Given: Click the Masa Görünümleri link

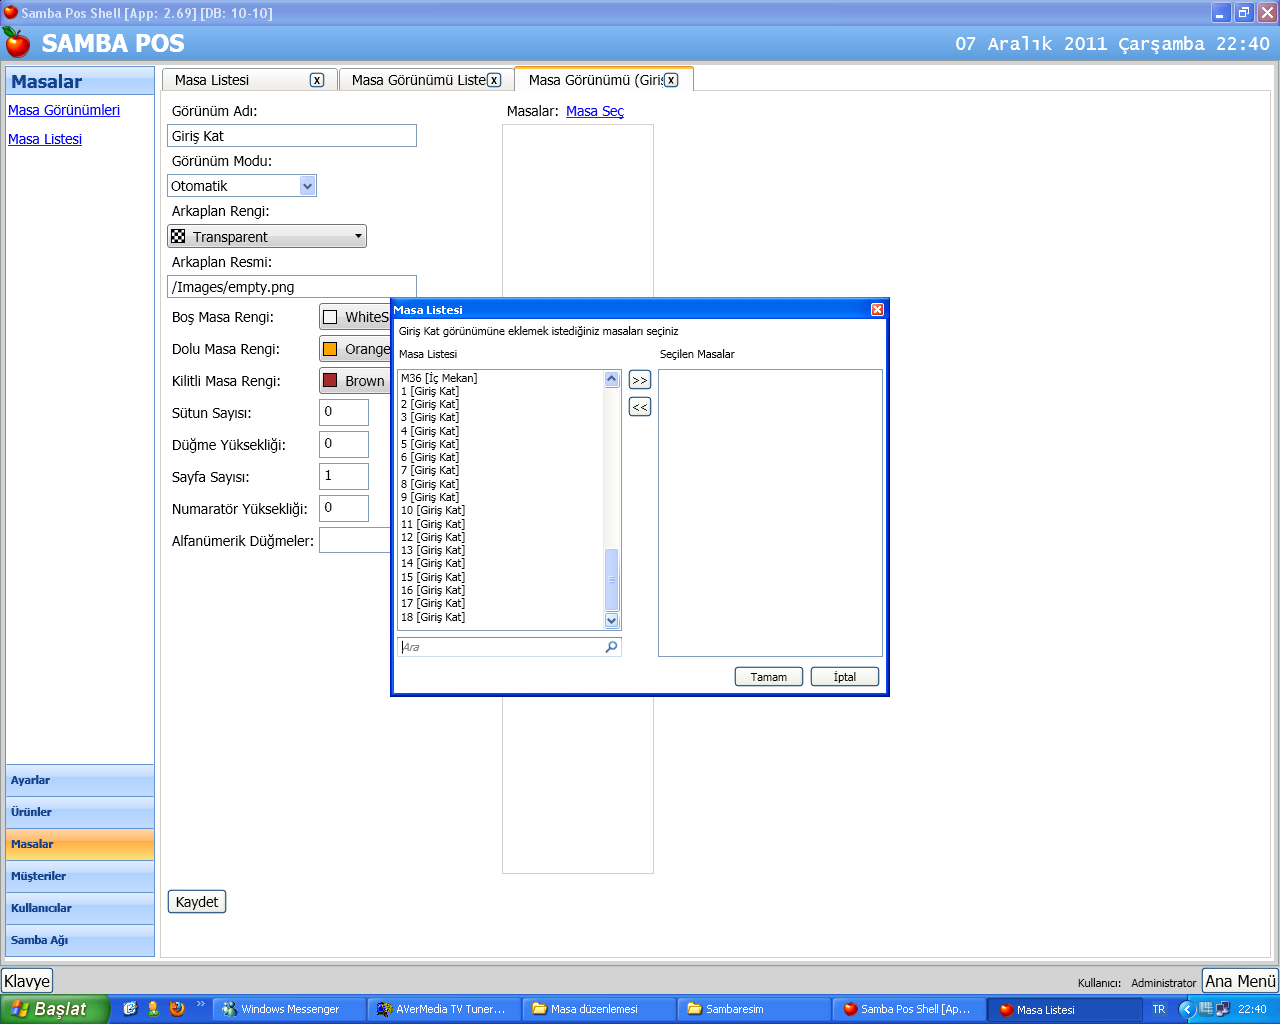Looking at the screenshot, I should (64, 110).
